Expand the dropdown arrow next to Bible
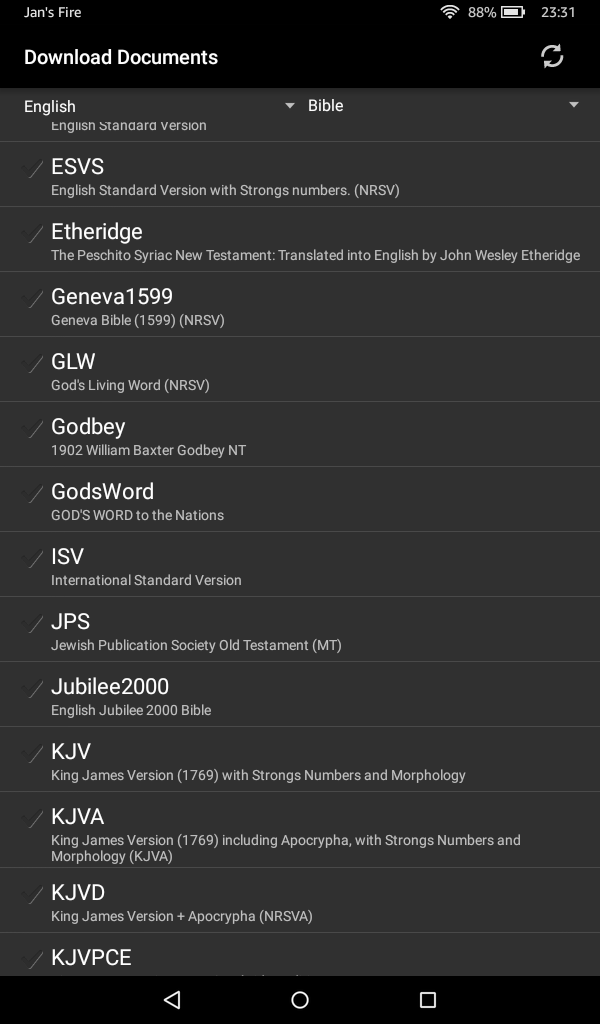 point(574,105)
